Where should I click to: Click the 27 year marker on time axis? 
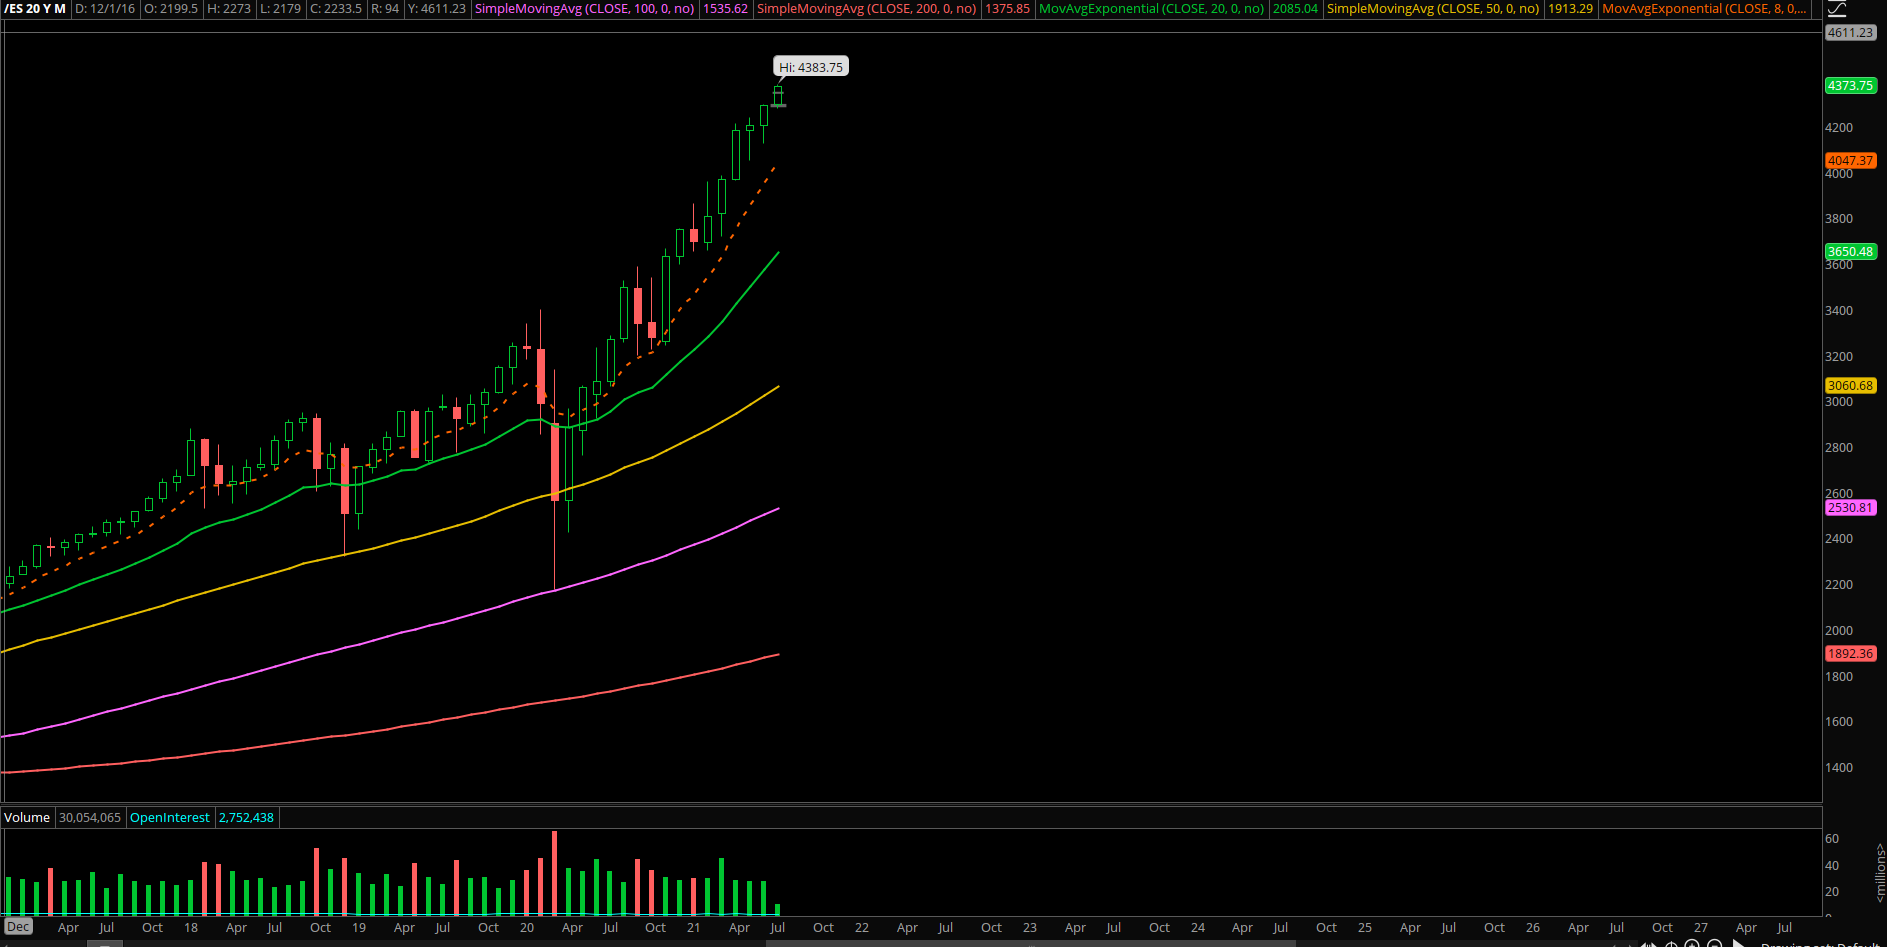[x=1701, y=928]
